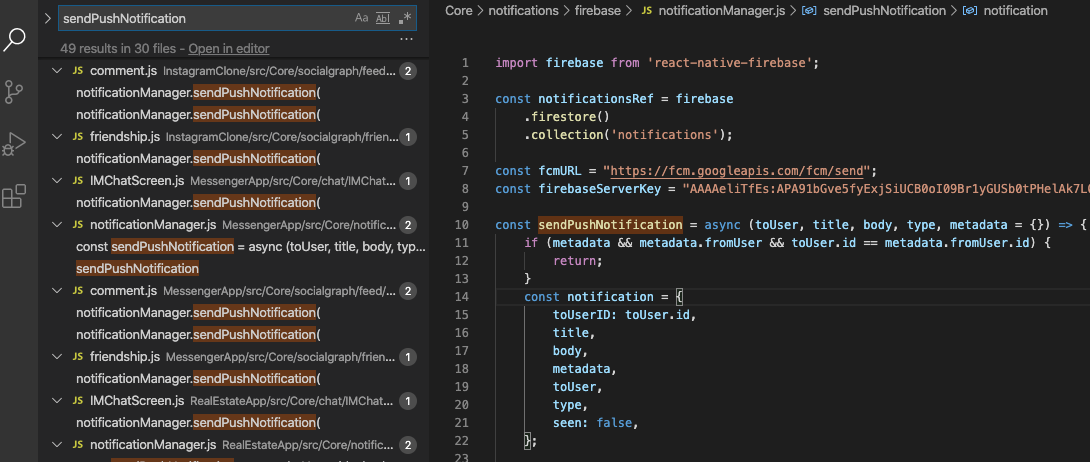
Task: Click the 'Open in editor' link
Action: [228, 49]
